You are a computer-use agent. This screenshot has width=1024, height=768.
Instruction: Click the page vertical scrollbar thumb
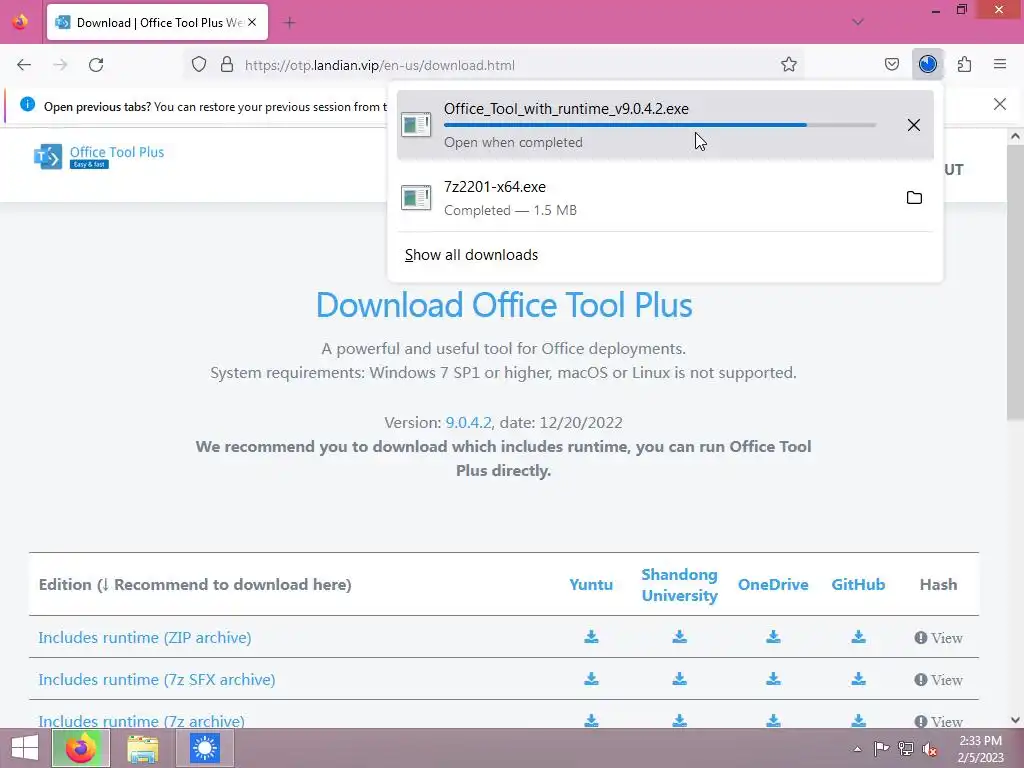pos(1015,282)
